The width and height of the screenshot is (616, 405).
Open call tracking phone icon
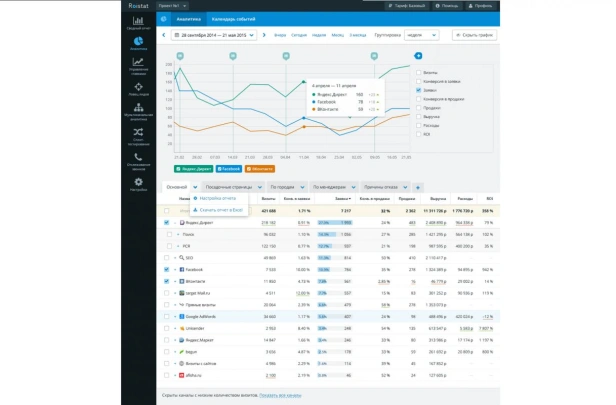(138, 157)
